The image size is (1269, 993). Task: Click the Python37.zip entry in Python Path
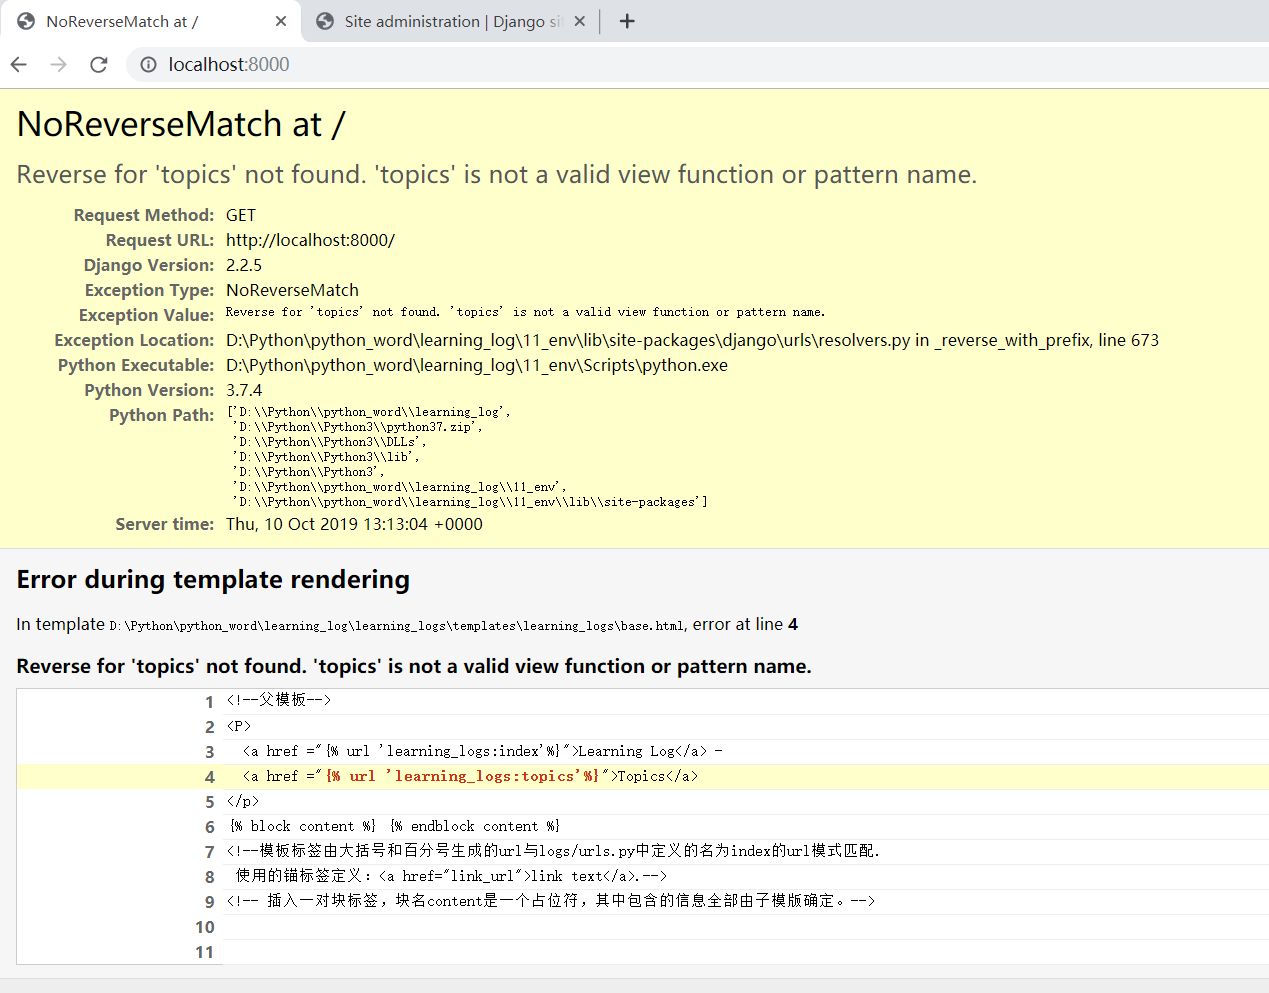tap(357, 427)
